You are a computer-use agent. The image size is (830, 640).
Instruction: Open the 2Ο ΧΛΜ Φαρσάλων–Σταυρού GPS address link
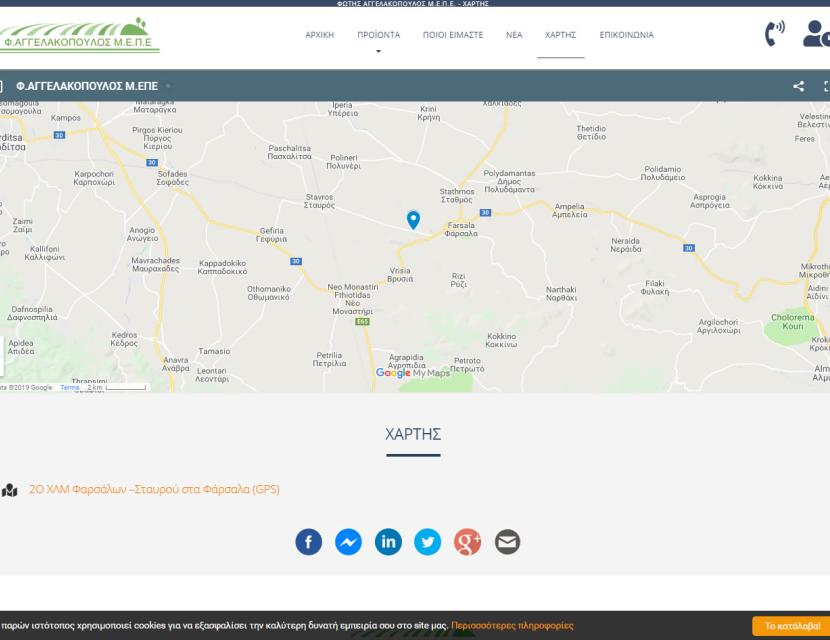(154, 489)
